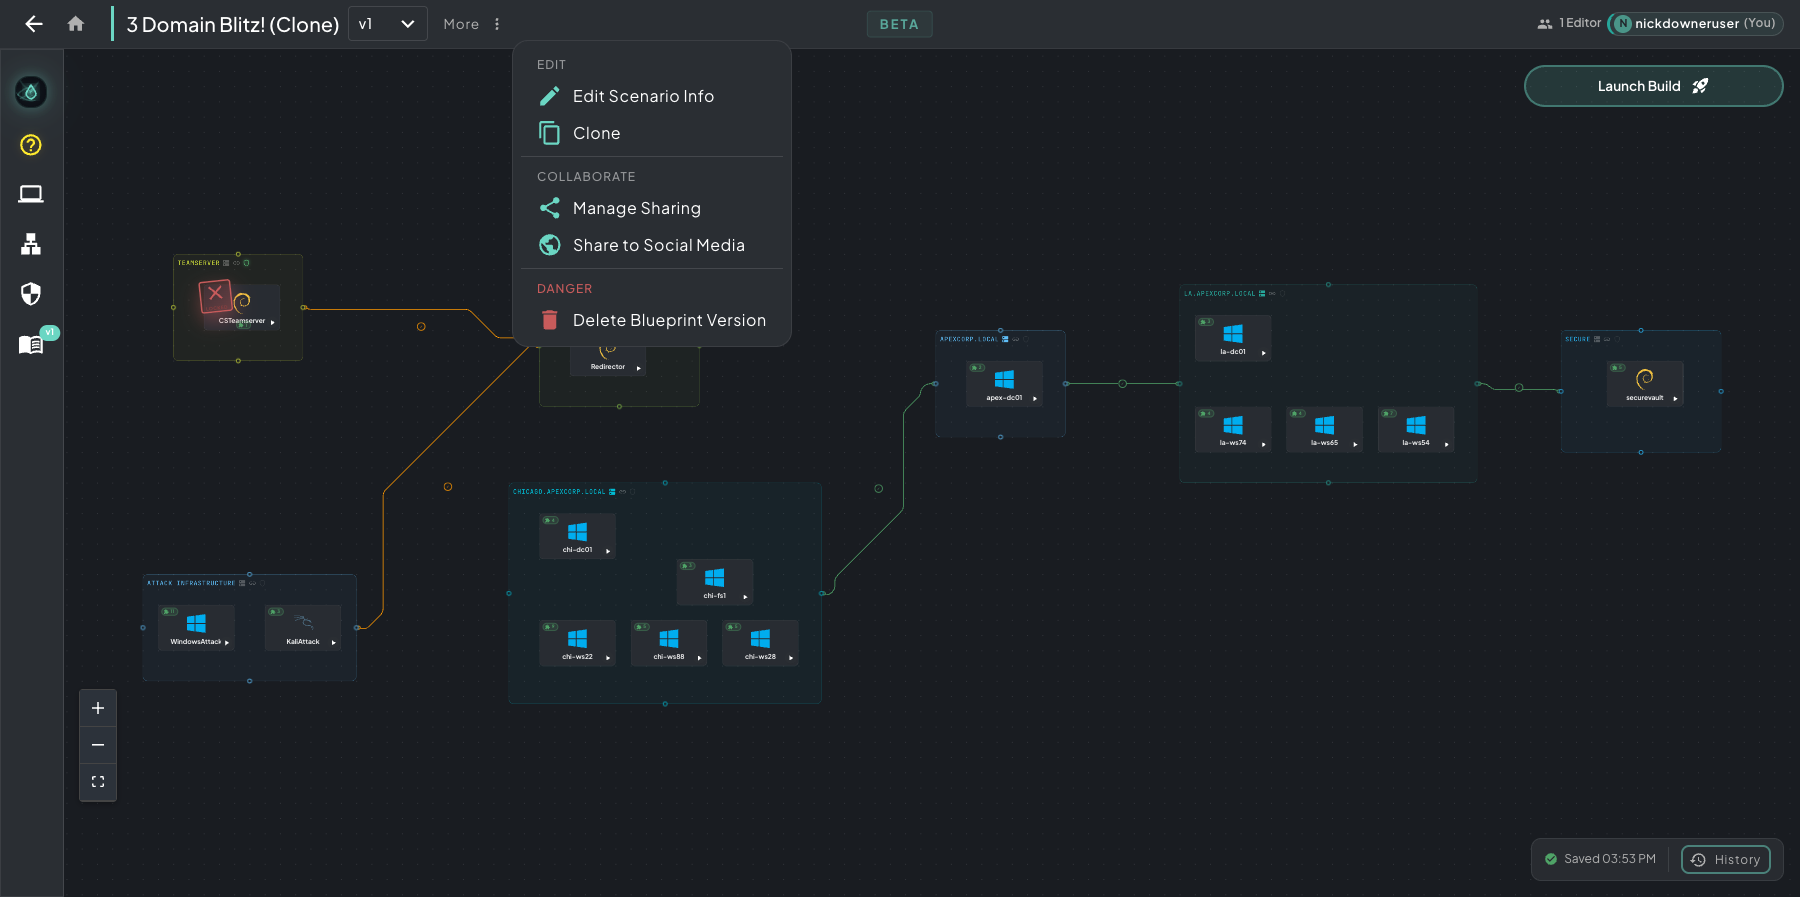Click the Saved 03:53 PM status

[x=1601, y=859]
